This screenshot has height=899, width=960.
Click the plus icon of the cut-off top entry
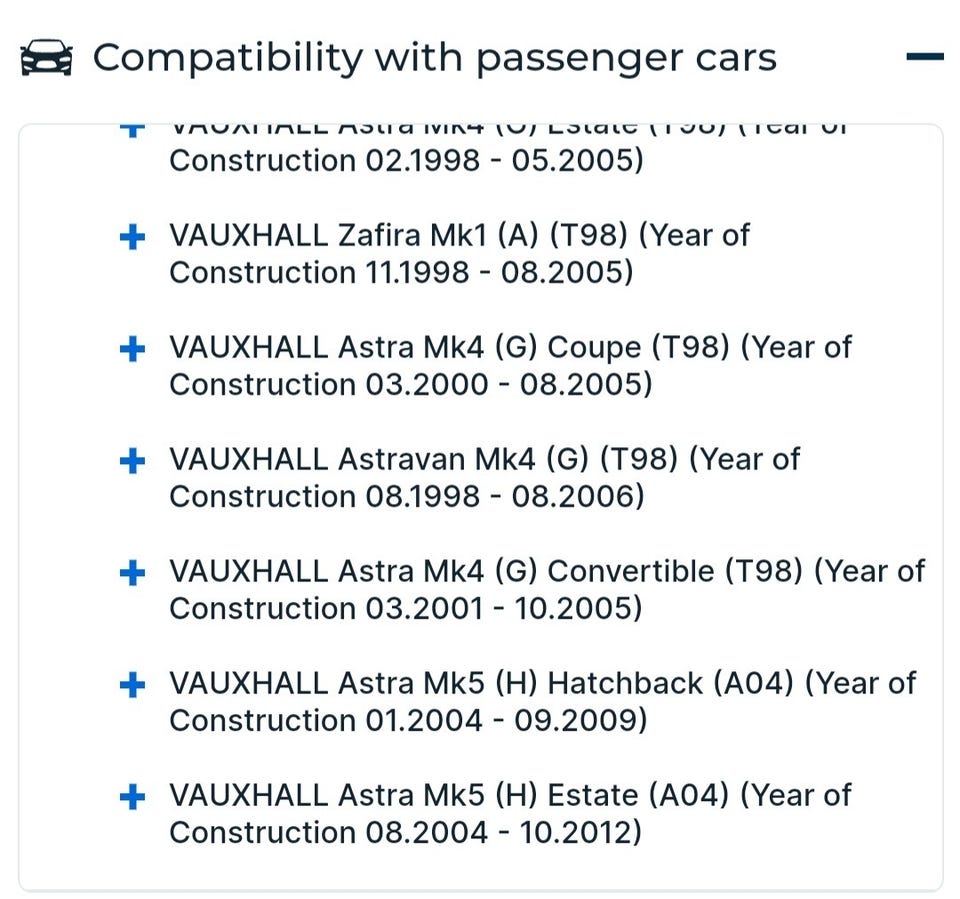pyautogui.click(x=132, y=129)
